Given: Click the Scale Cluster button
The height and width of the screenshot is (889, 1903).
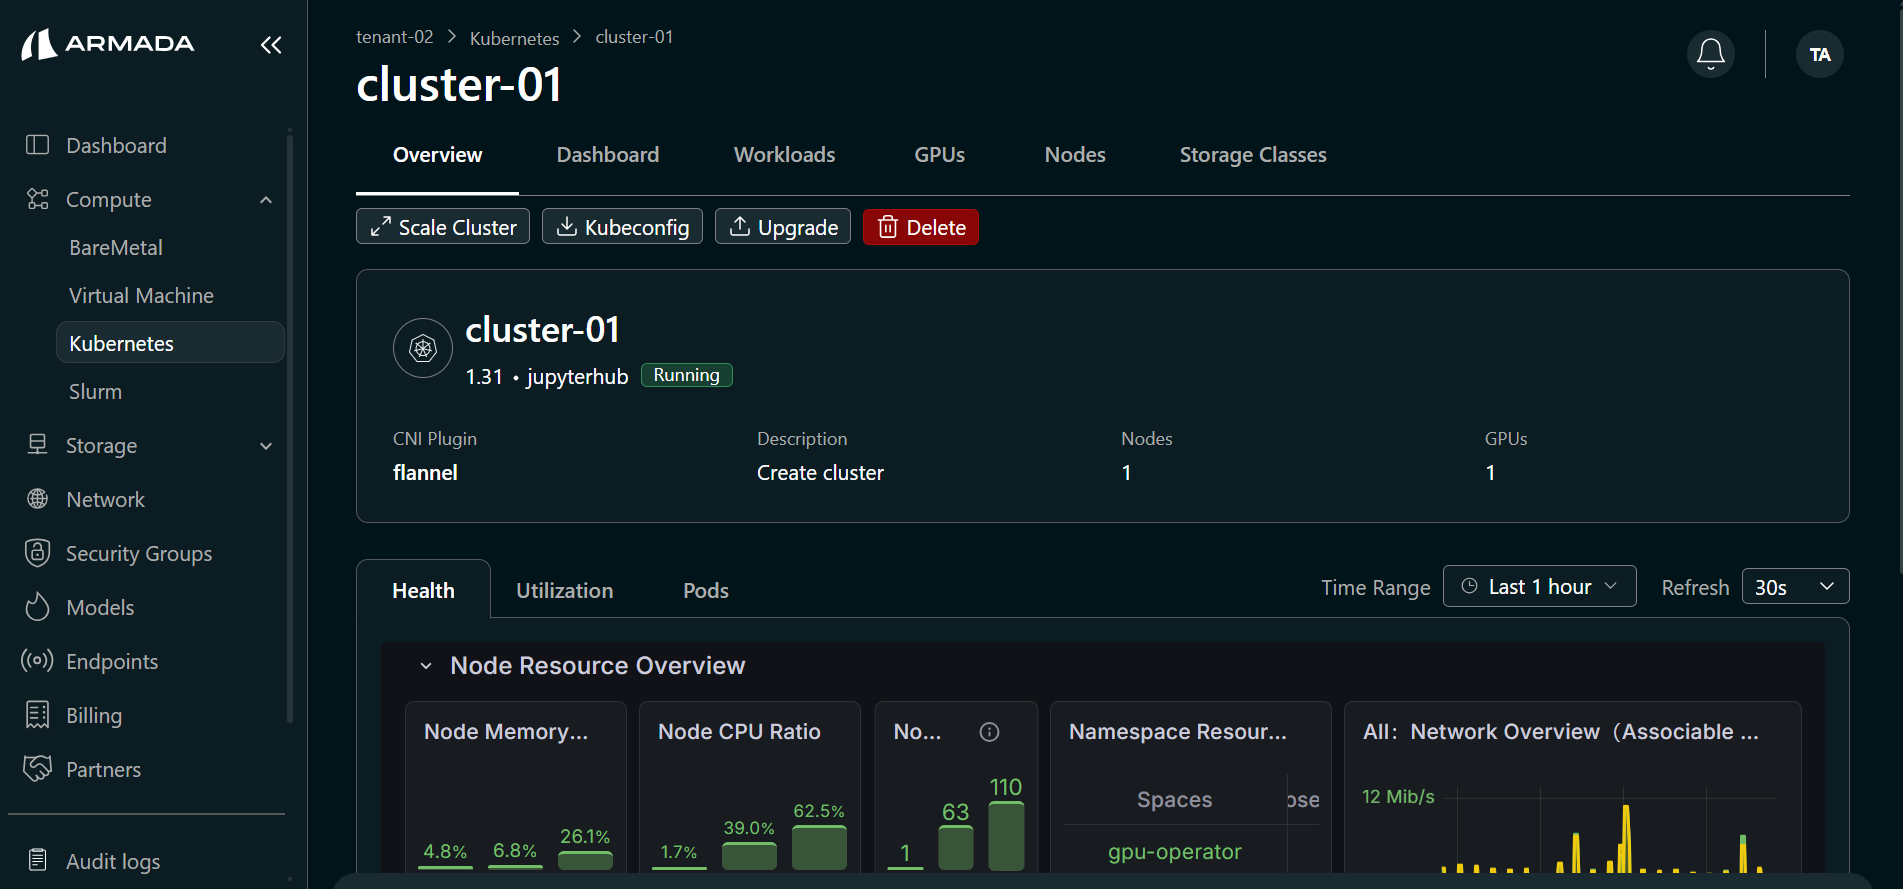Looking at the screenshot, I should 443,227.
